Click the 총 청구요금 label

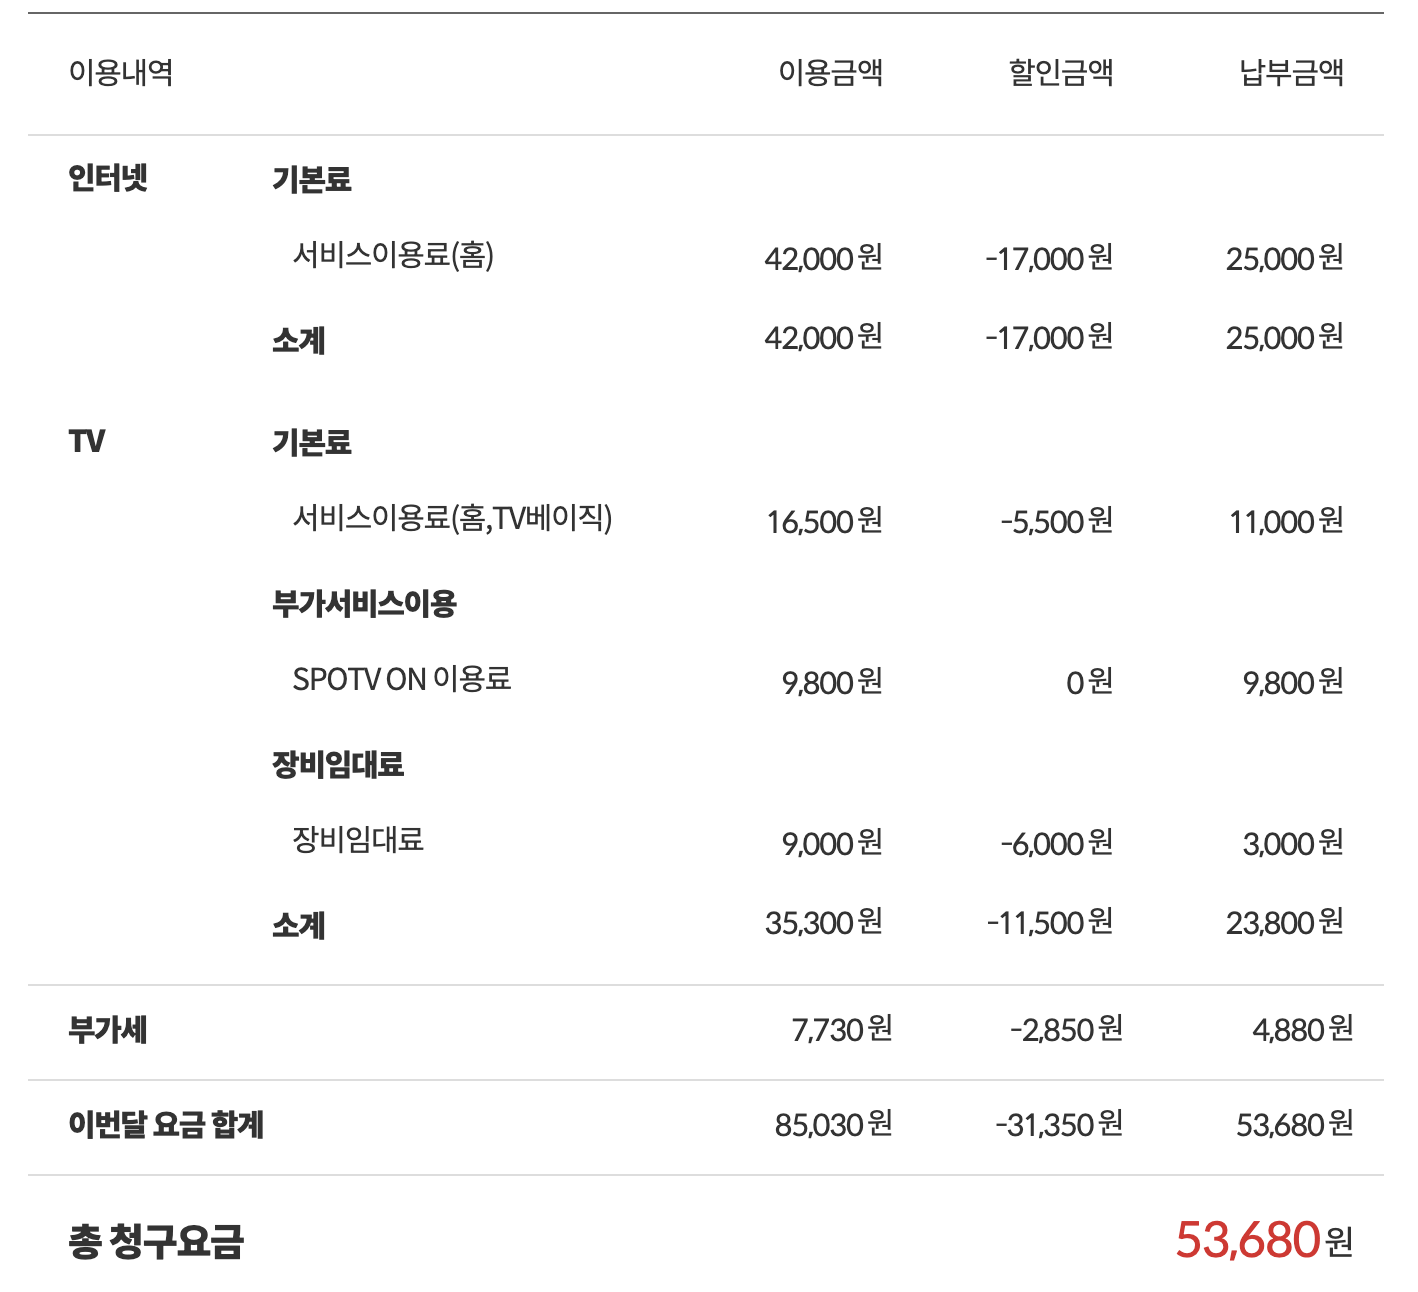point(156,1241)
